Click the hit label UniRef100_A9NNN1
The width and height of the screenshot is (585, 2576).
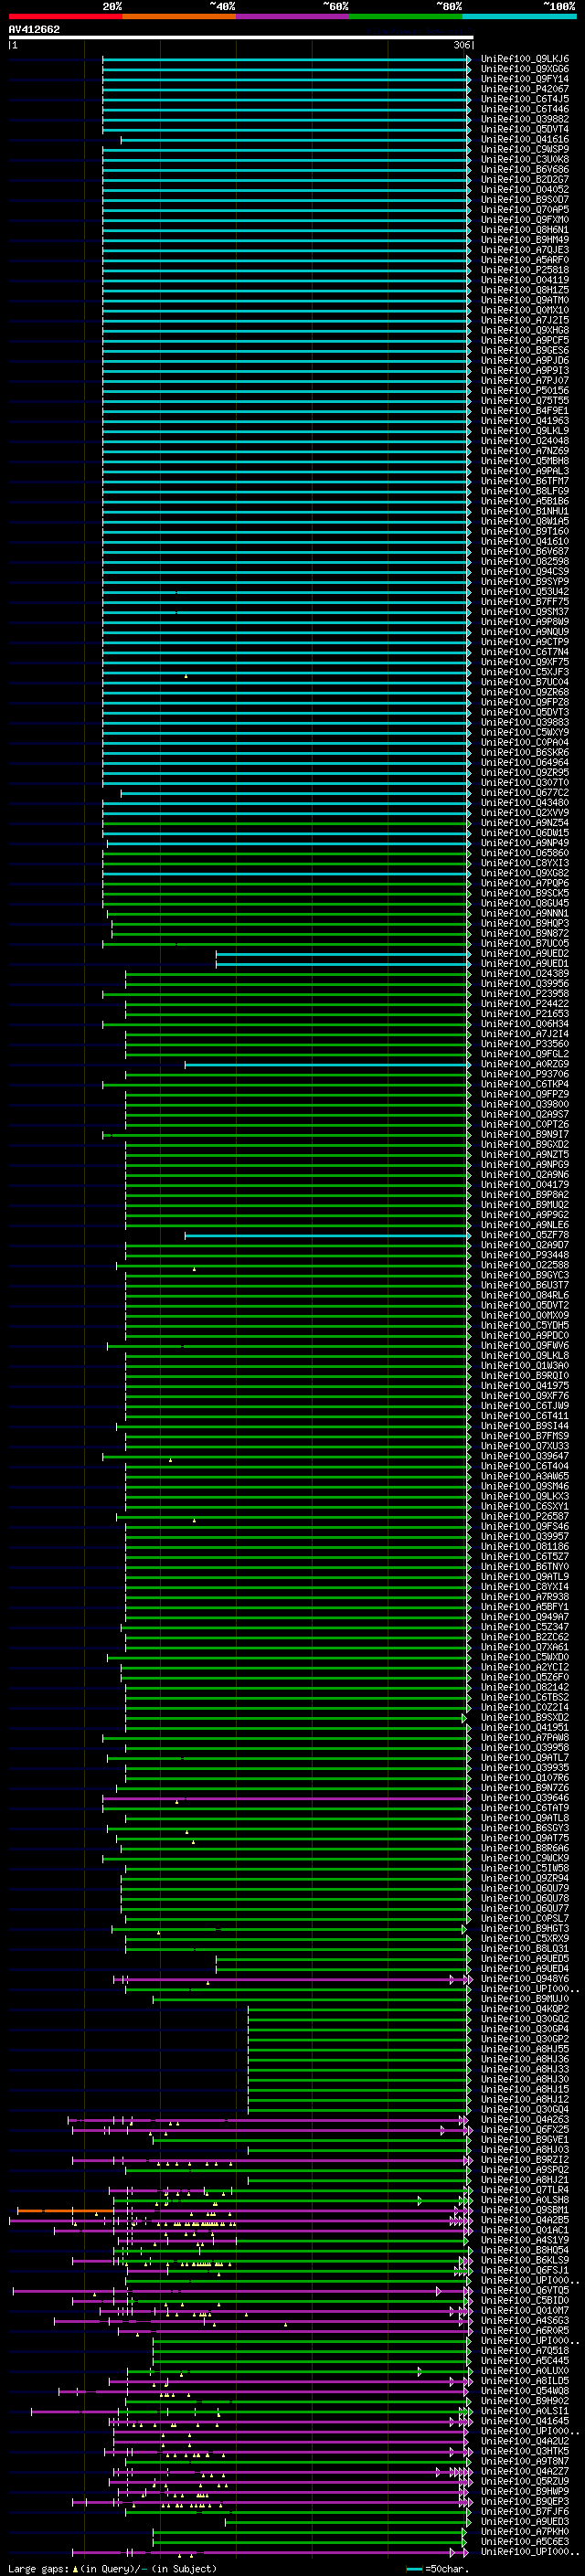pyautogui.click(x=525, y=913)
